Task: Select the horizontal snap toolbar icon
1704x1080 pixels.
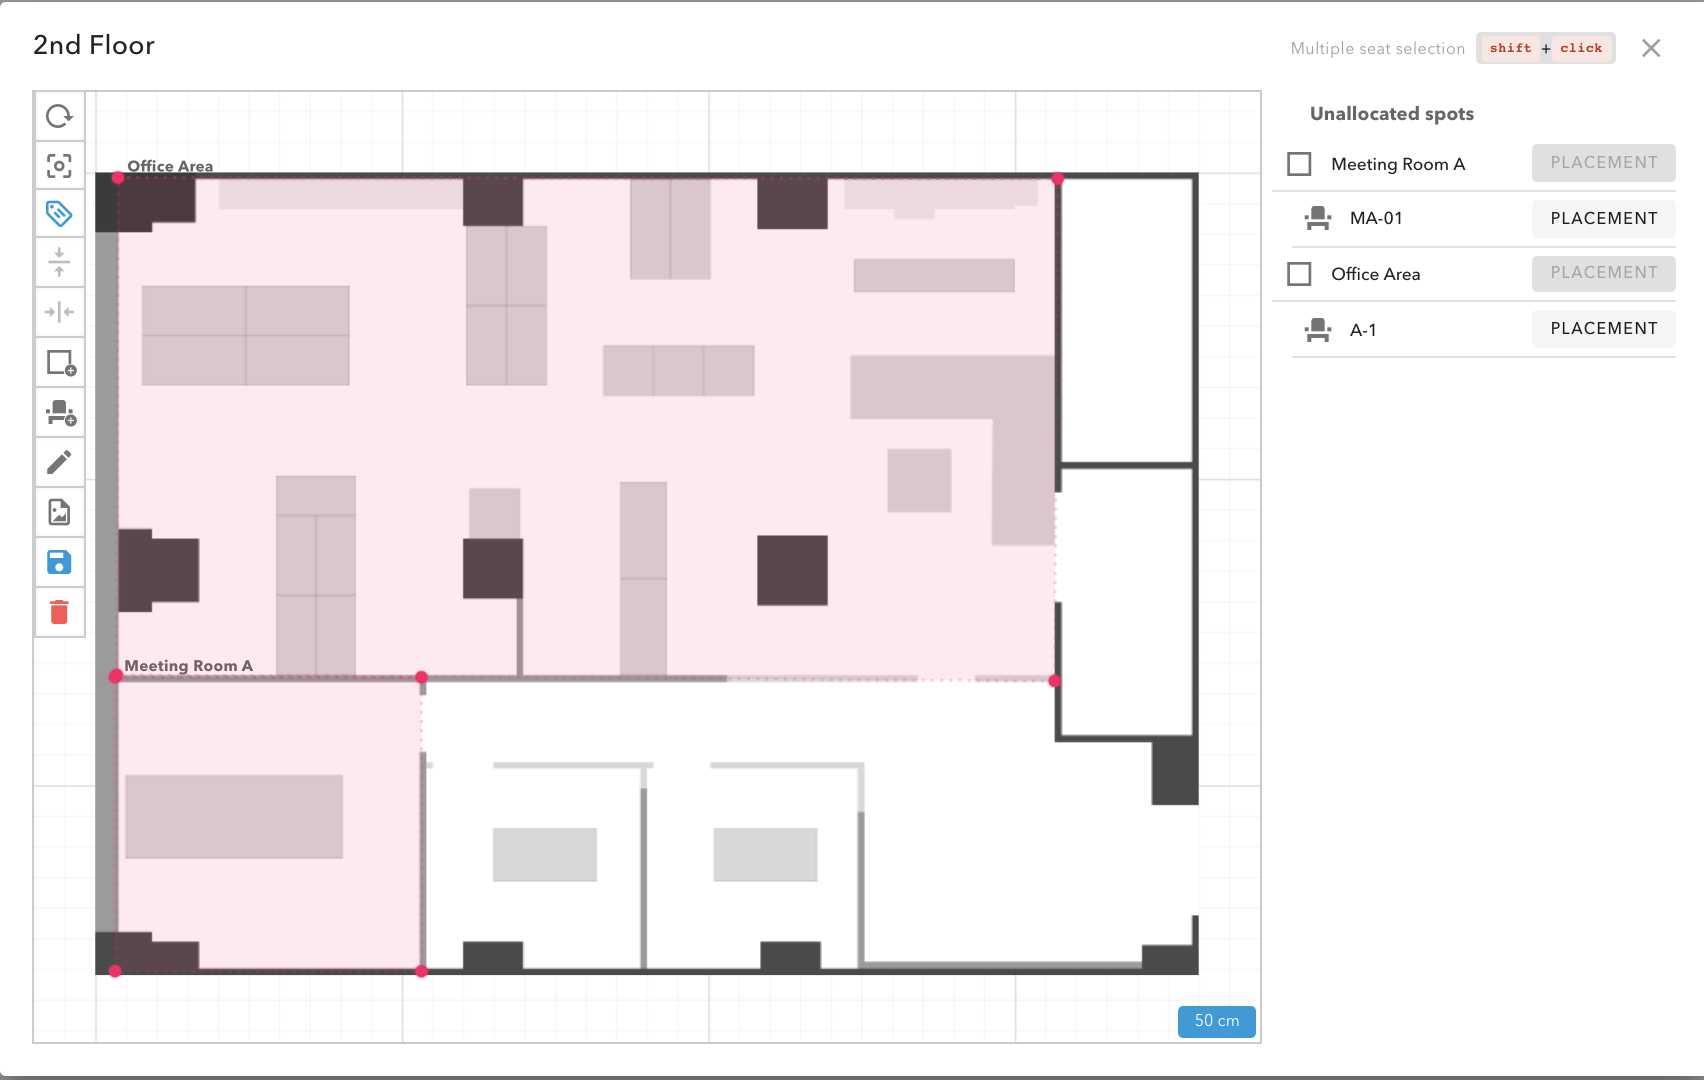Action: (x=59, y=312)
